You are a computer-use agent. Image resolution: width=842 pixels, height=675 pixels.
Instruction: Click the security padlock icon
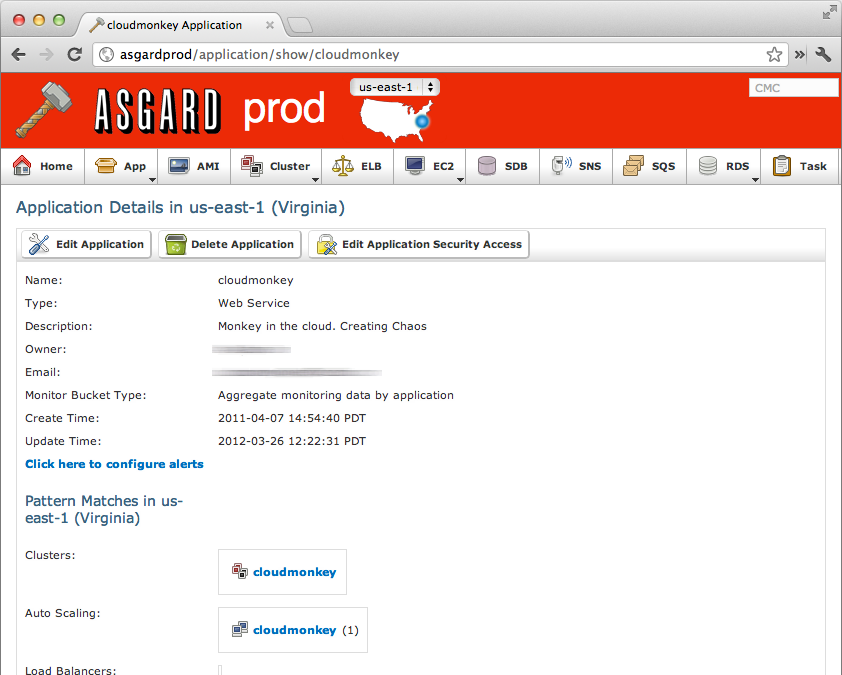click(x=326, y=245)
